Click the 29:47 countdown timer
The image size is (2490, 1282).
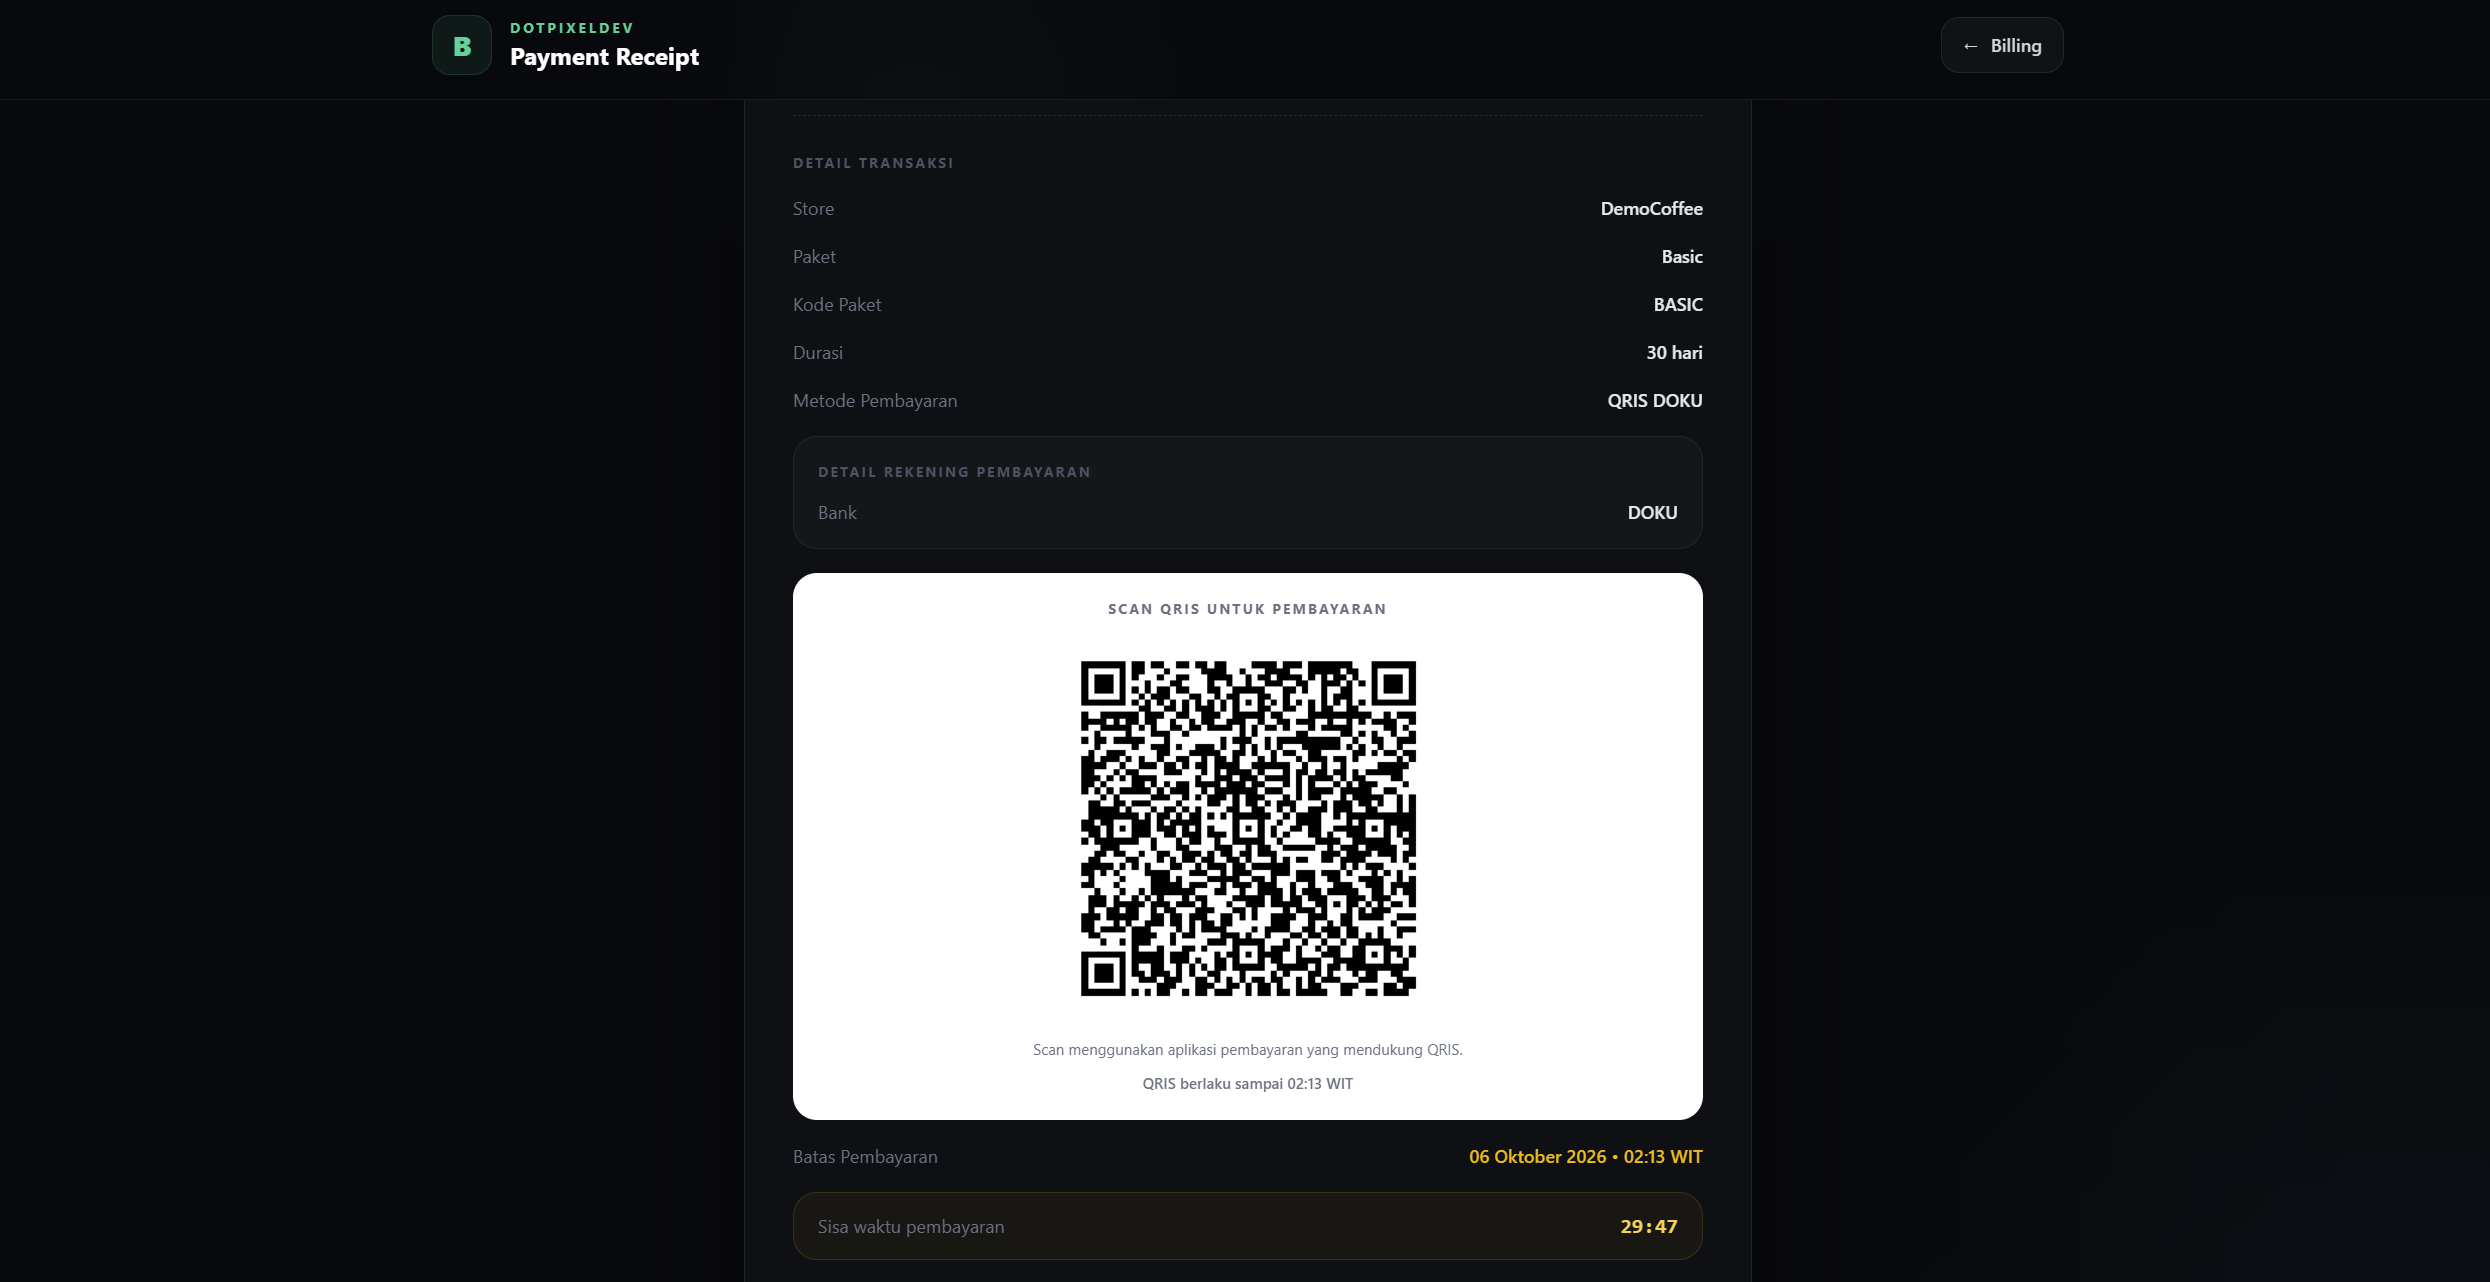(1648, 1227)
